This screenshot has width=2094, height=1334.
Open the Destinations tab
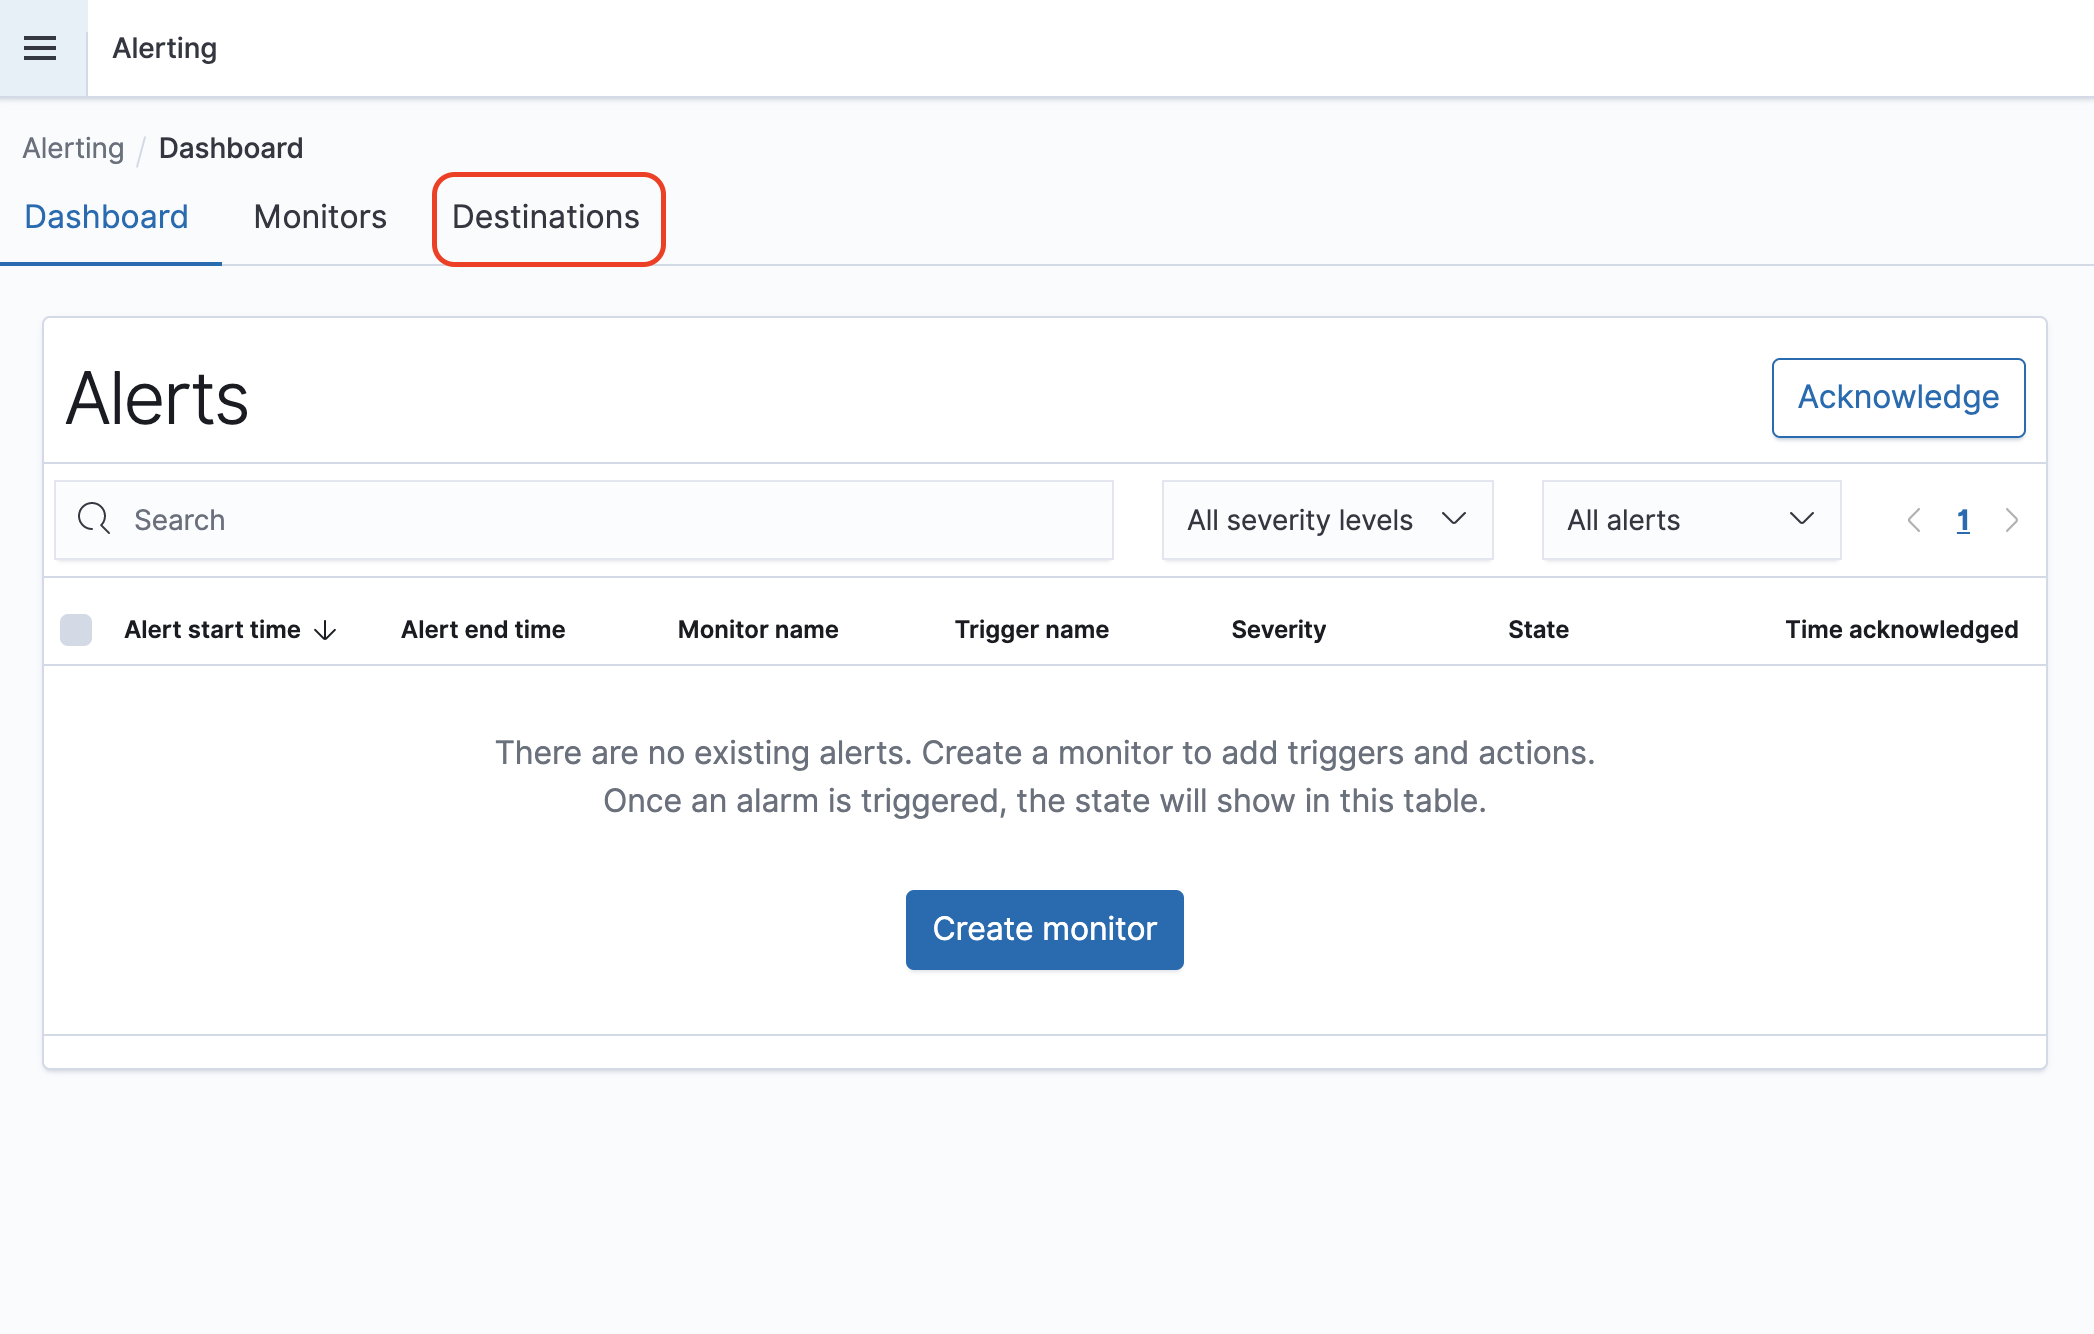tap(546, 217)
